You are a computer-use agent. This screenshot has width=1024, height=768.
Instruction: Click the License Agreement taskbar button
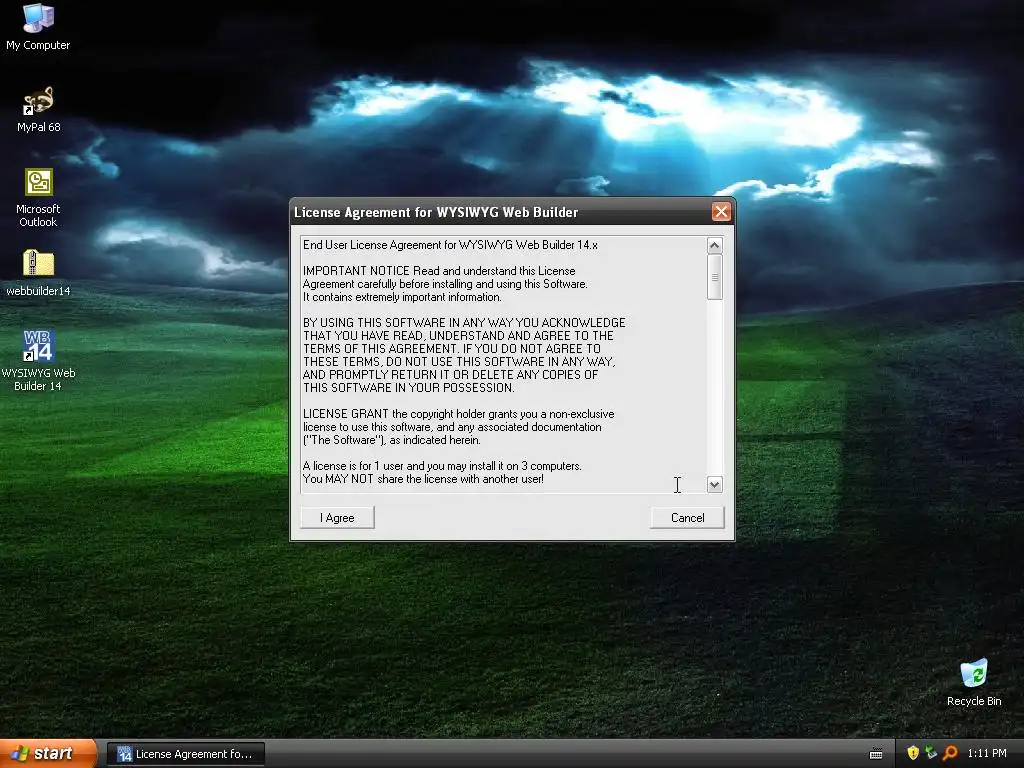click(x=186, y=754)
